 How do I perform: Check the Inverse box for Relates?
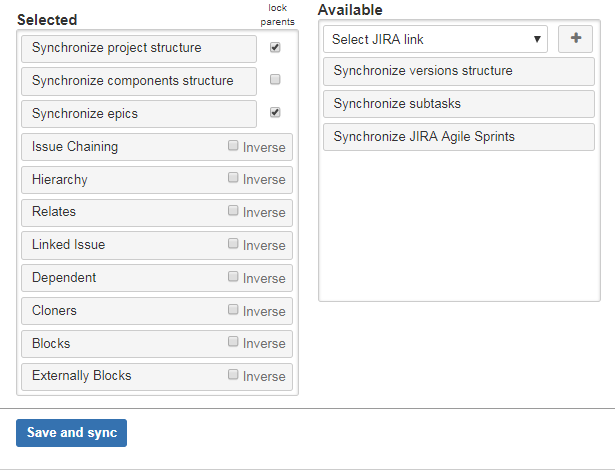[233, 211]
